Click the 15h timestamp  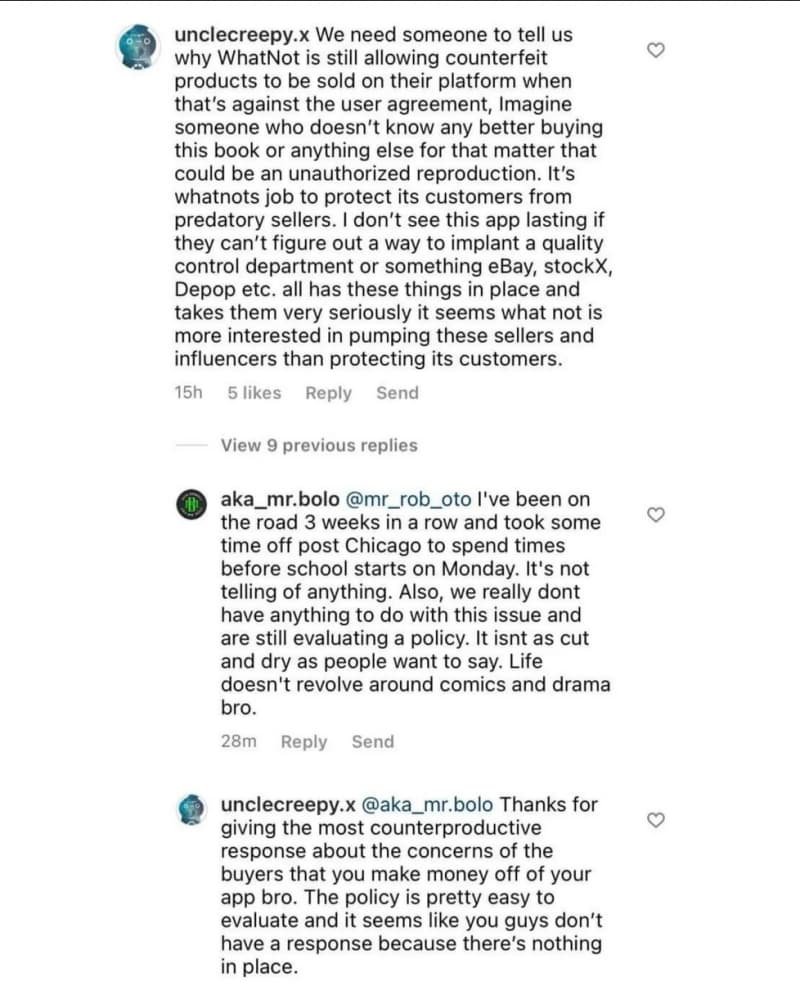pyautogui.click(x=189, y=393)
